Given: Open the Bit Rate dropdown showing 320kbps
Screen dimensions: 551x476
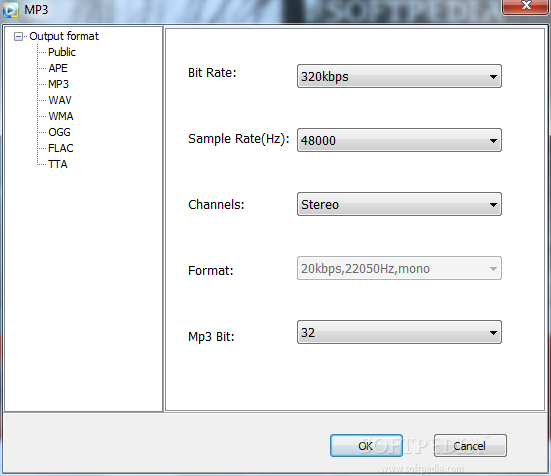Looking at the screenshot, I should [399, 76].
